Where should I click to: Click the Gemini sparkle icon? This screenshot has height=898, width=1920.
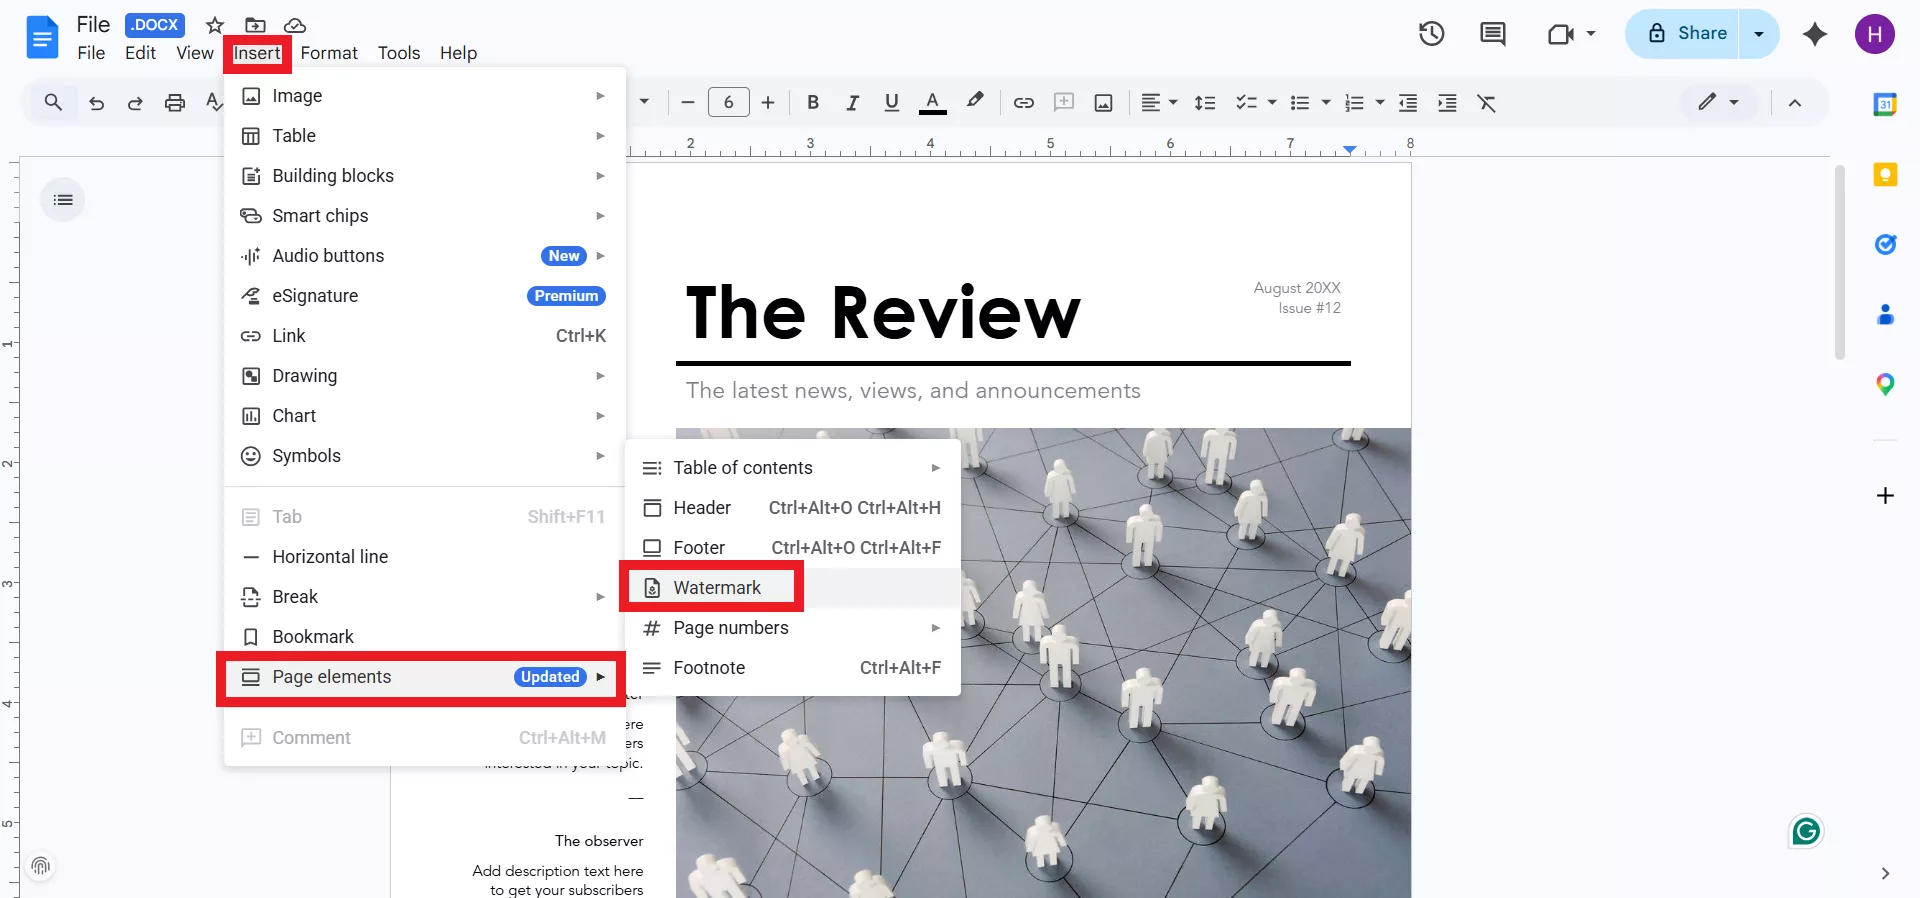point(1814,34)
